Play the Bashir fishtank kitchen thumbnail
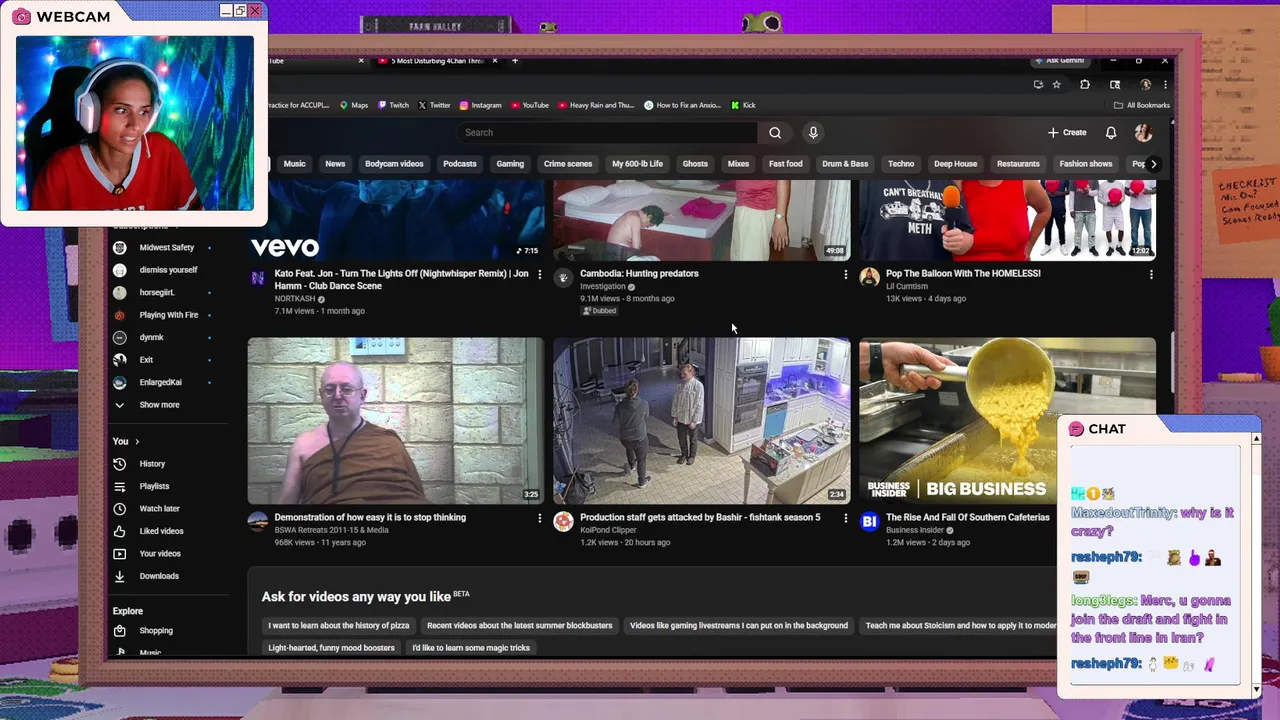 702,420
